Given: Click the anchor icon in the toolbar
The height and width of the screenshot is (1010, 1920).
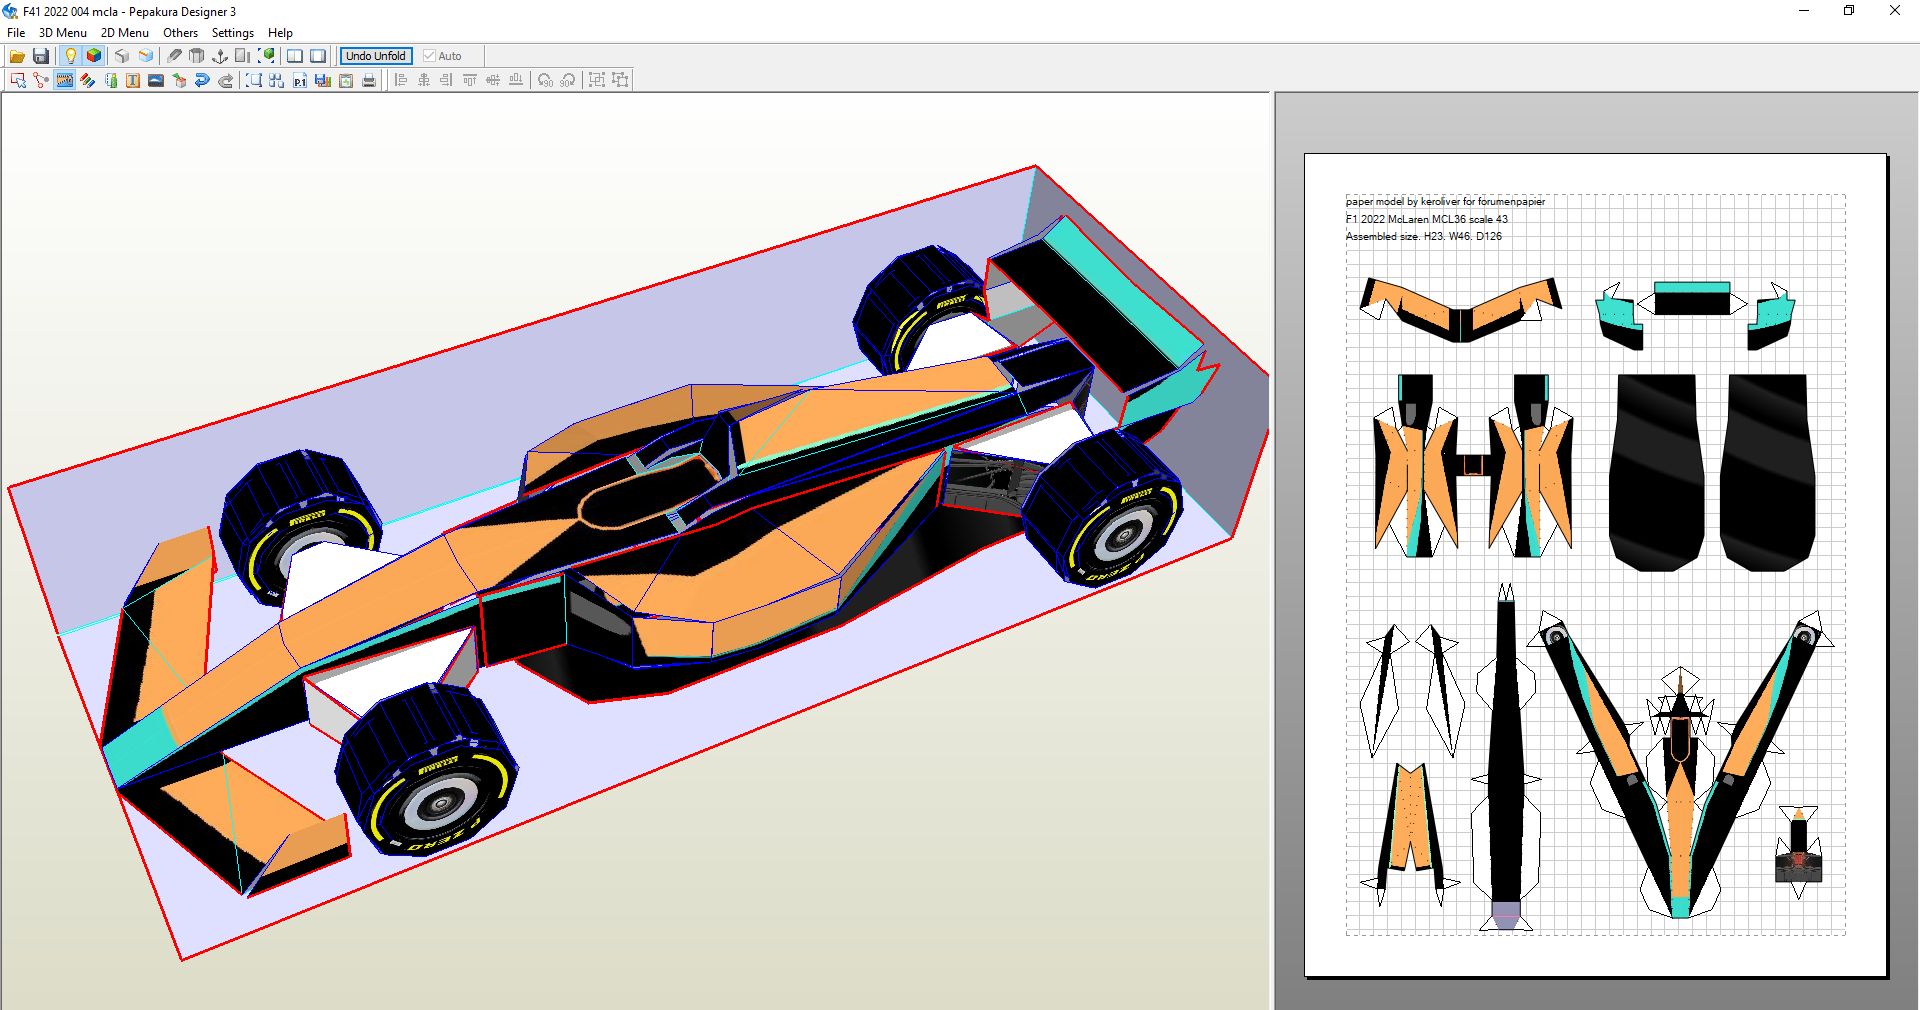Looking at the screenshot, I should click(x=220, y=56).
